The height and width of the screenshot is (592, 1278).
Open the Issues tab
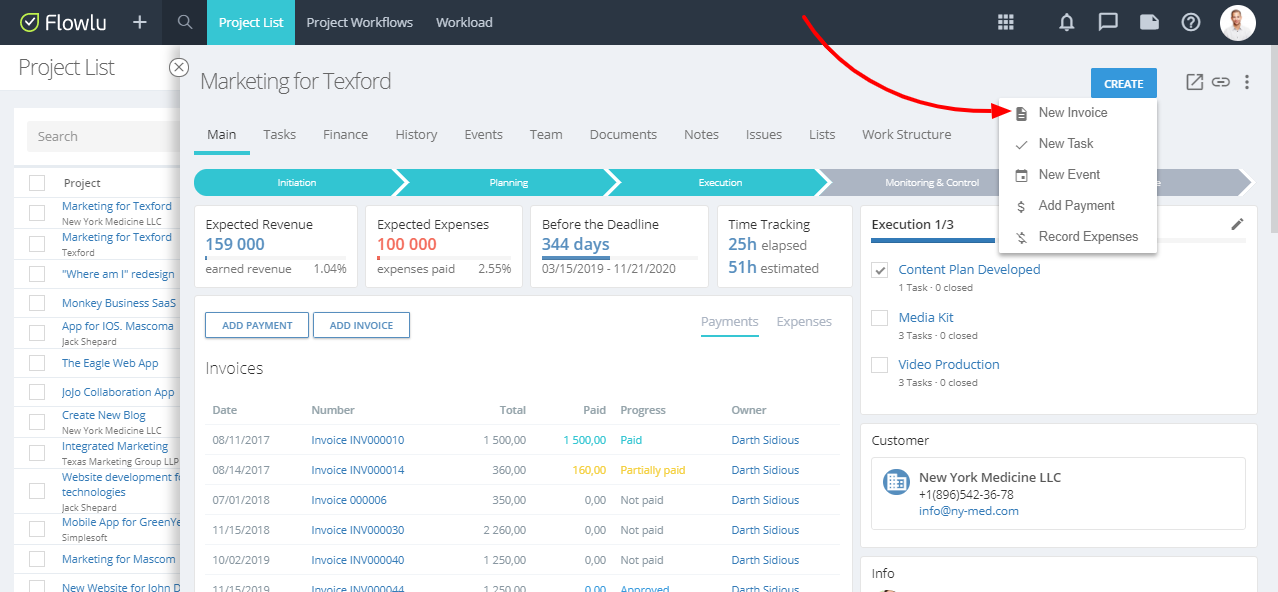tap(764, 135)
